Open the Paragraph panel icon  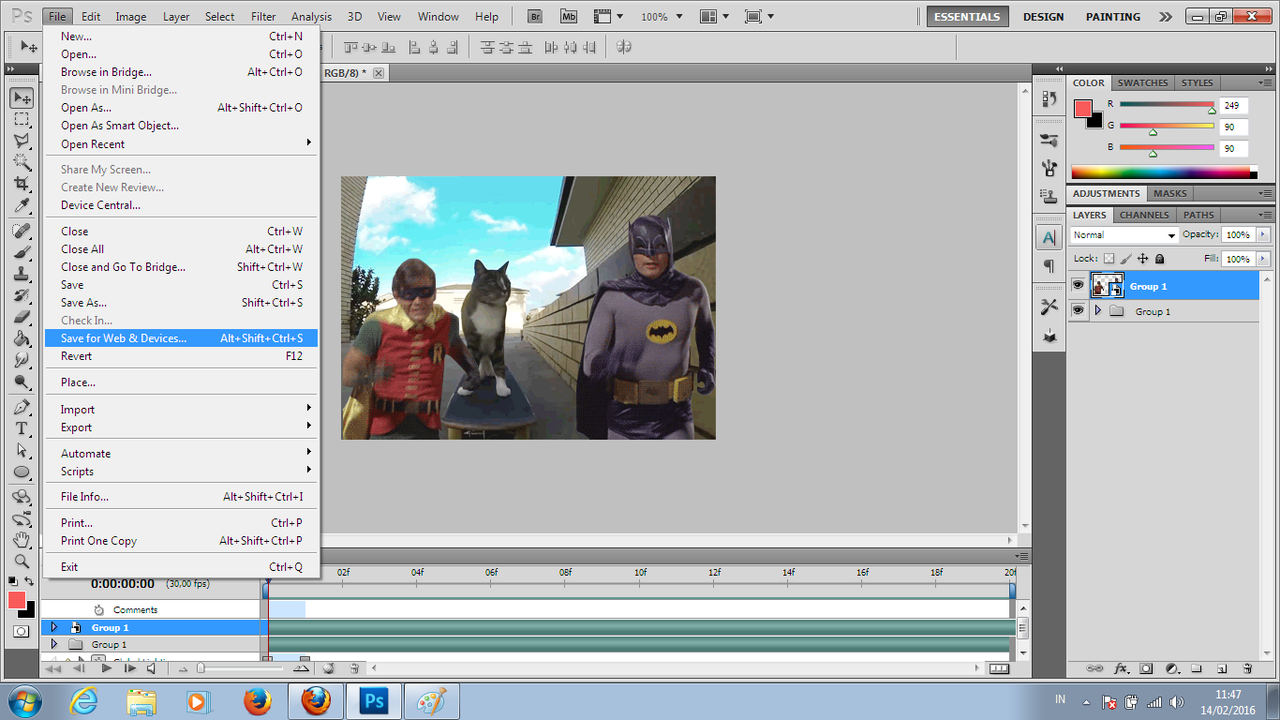coord(1049,266)
